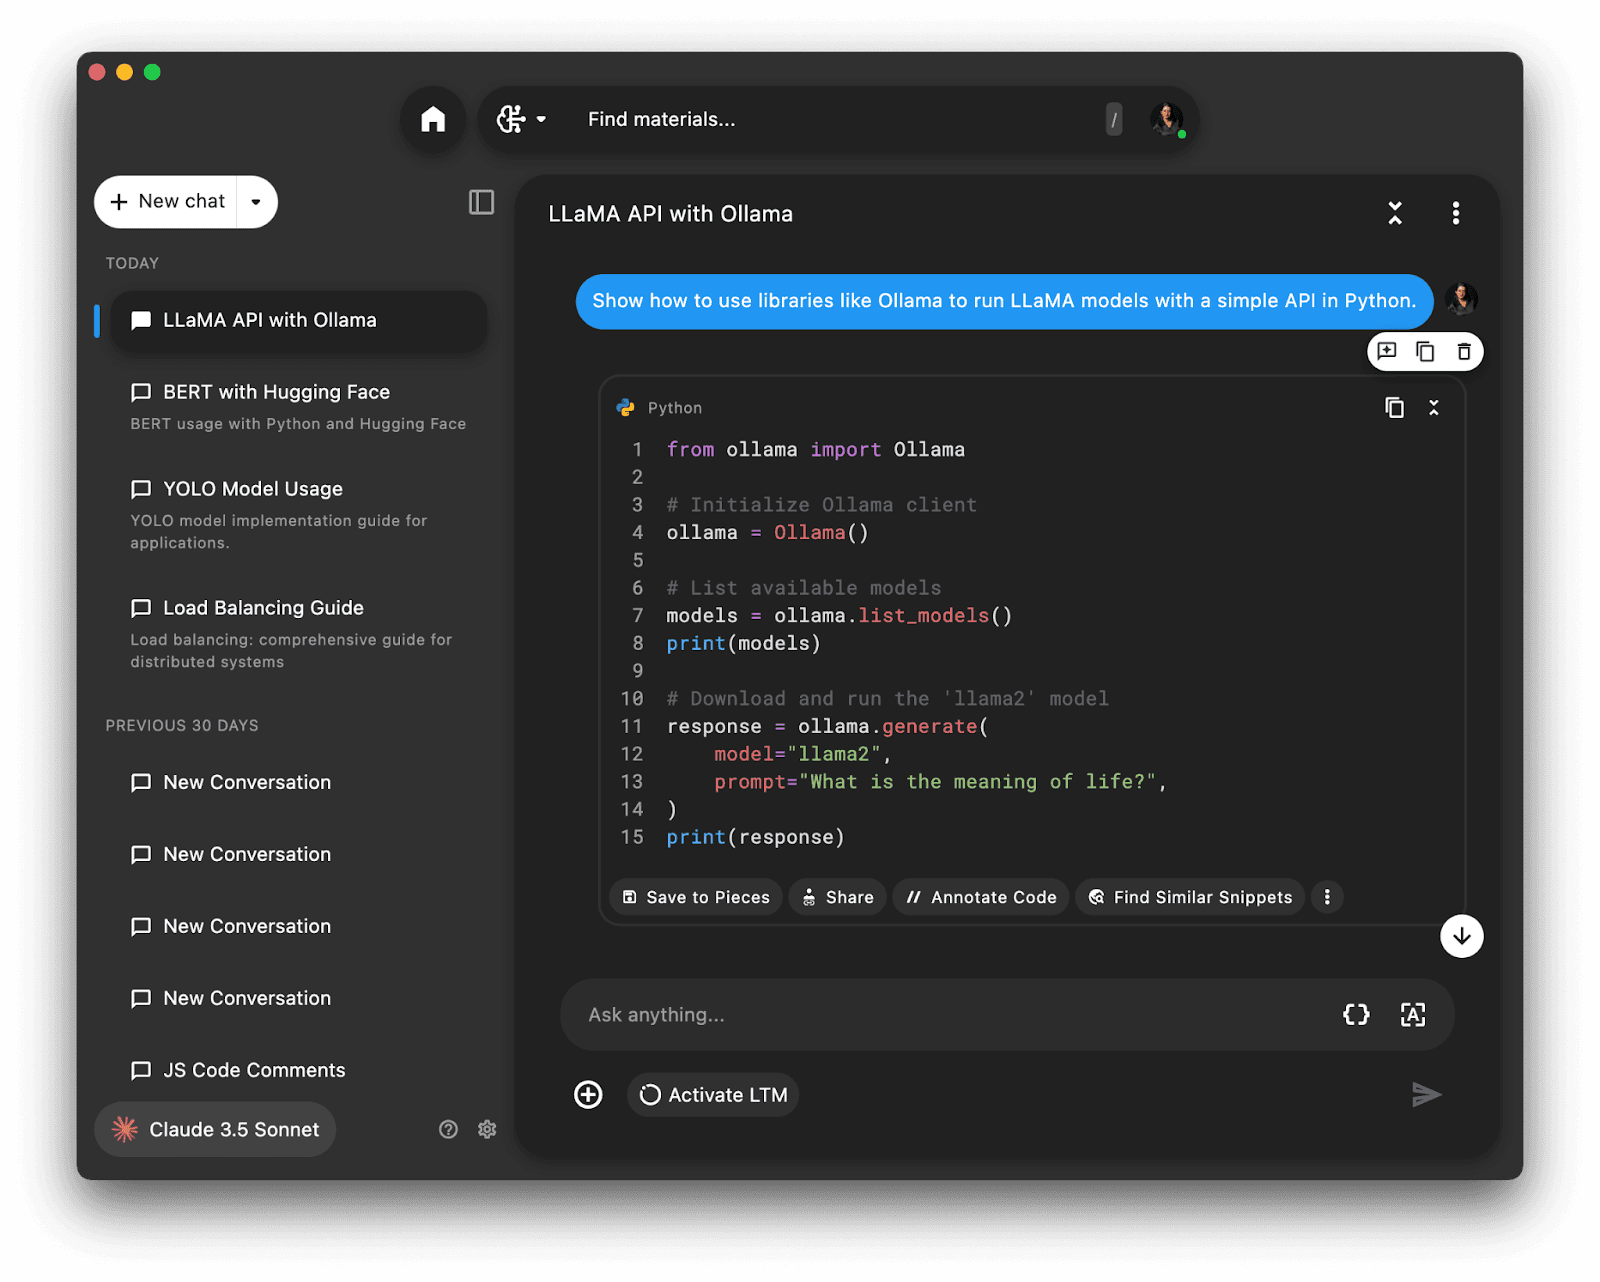Jump to bottom of the conversation
The height and width of the screenshot is (1282, 1600).
(x=1461, y=936)
